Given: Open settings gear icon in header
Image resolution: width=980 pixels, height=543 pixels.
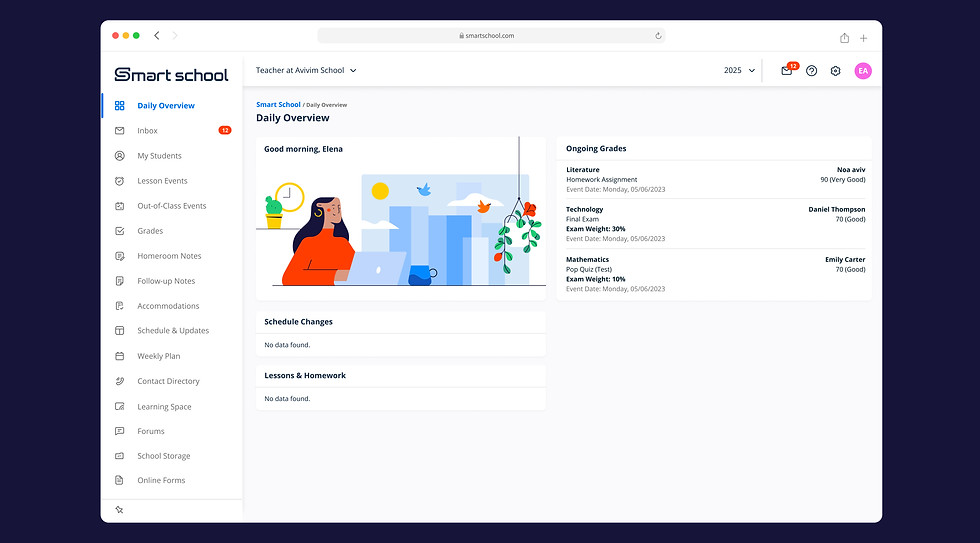Looking at the screenshot, I should [836, 71].
